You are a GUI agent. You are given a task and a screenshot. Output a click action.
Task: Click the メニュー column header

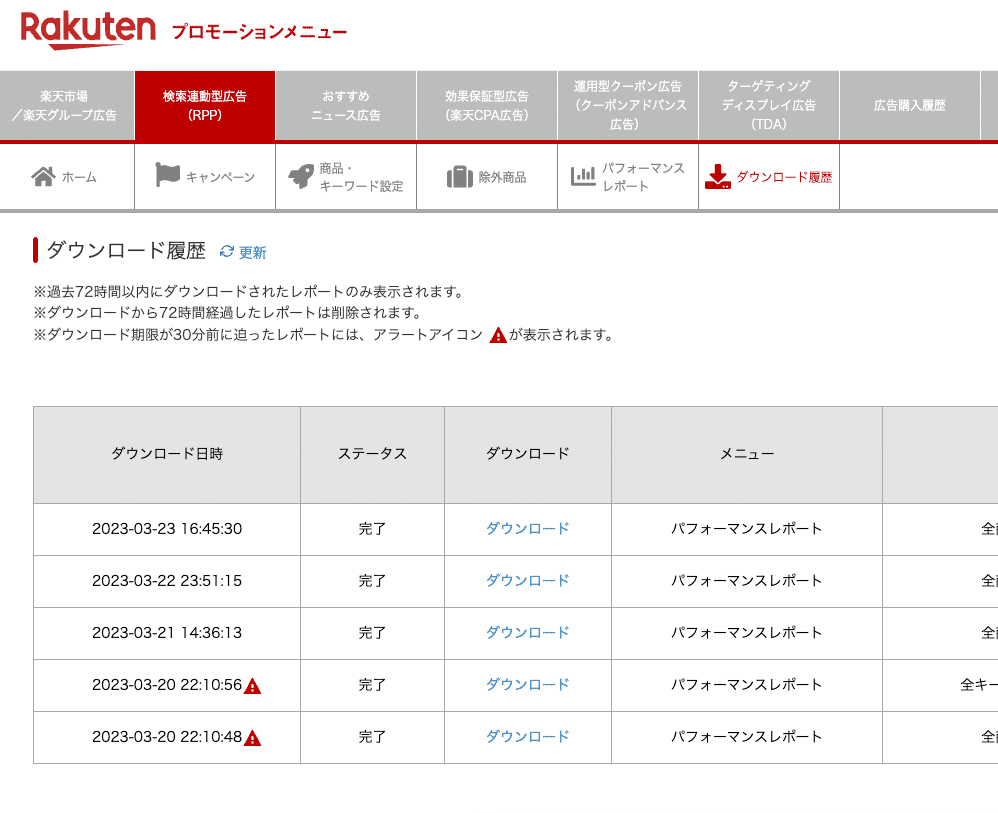point(747,454)
